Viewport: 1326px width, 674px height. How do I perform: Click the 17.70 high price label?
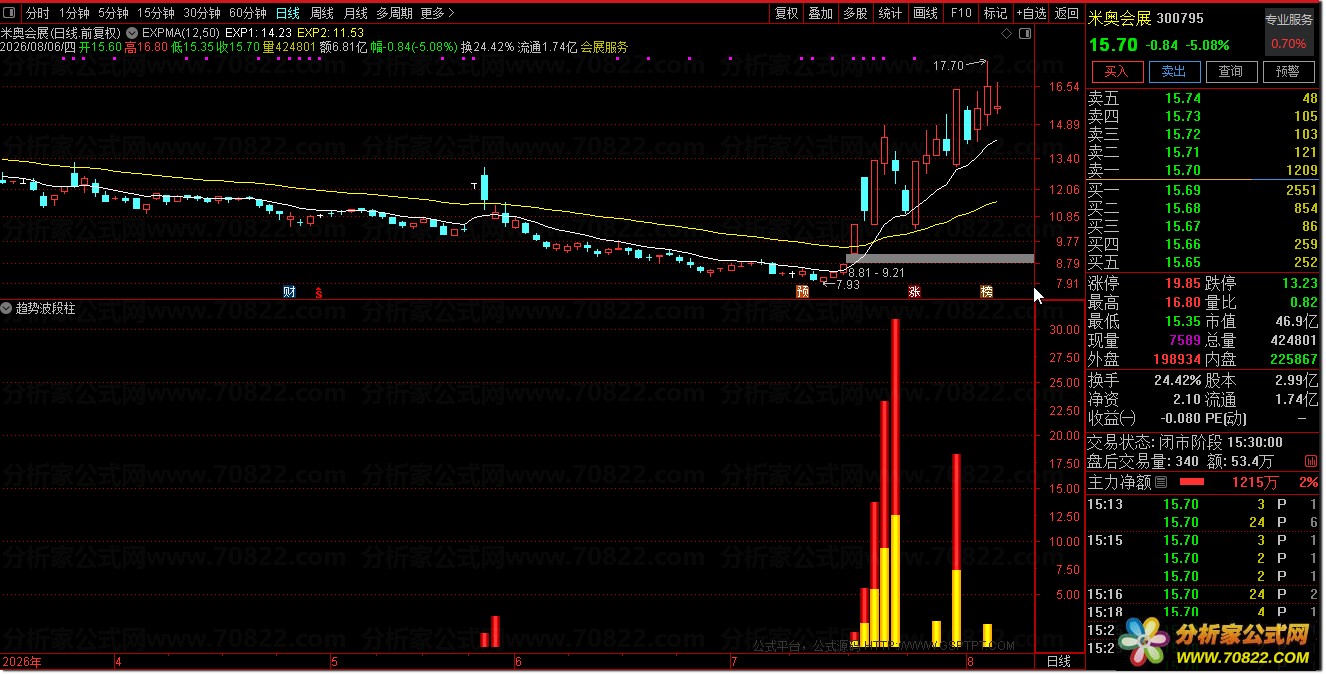coord(948,66)
